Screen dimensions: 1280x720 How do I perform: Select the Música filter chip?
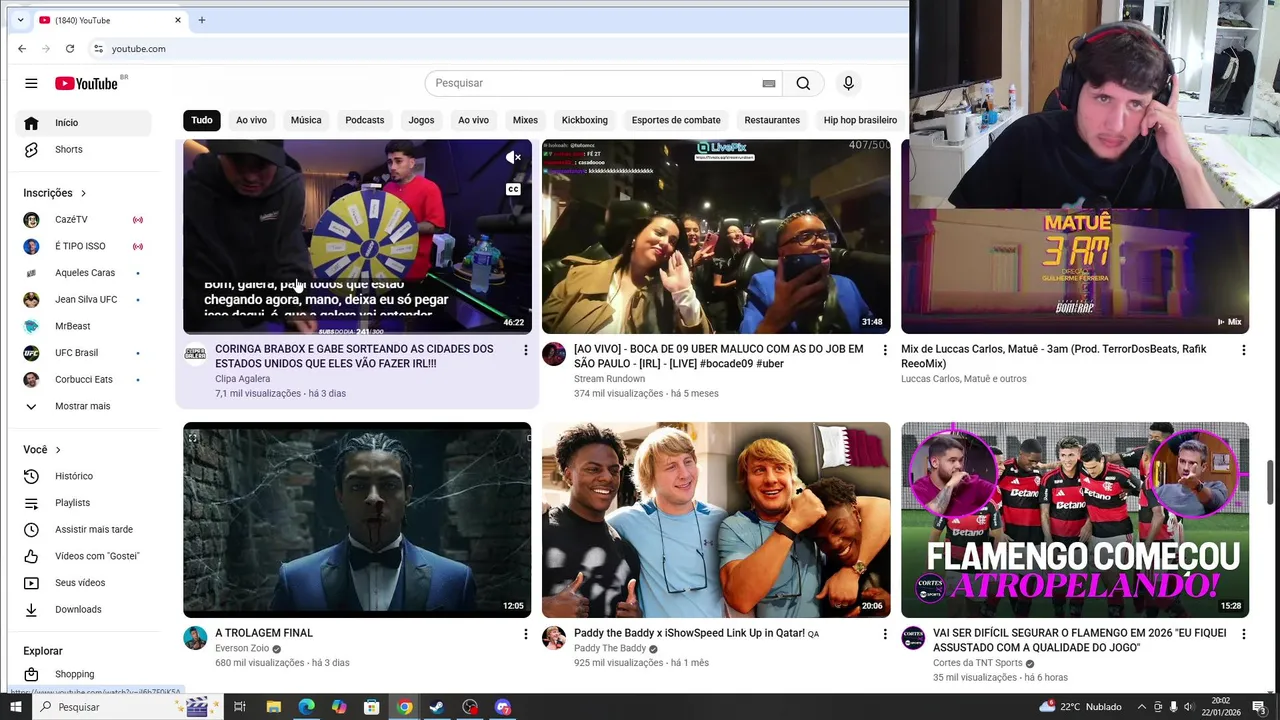click(306, 120)
